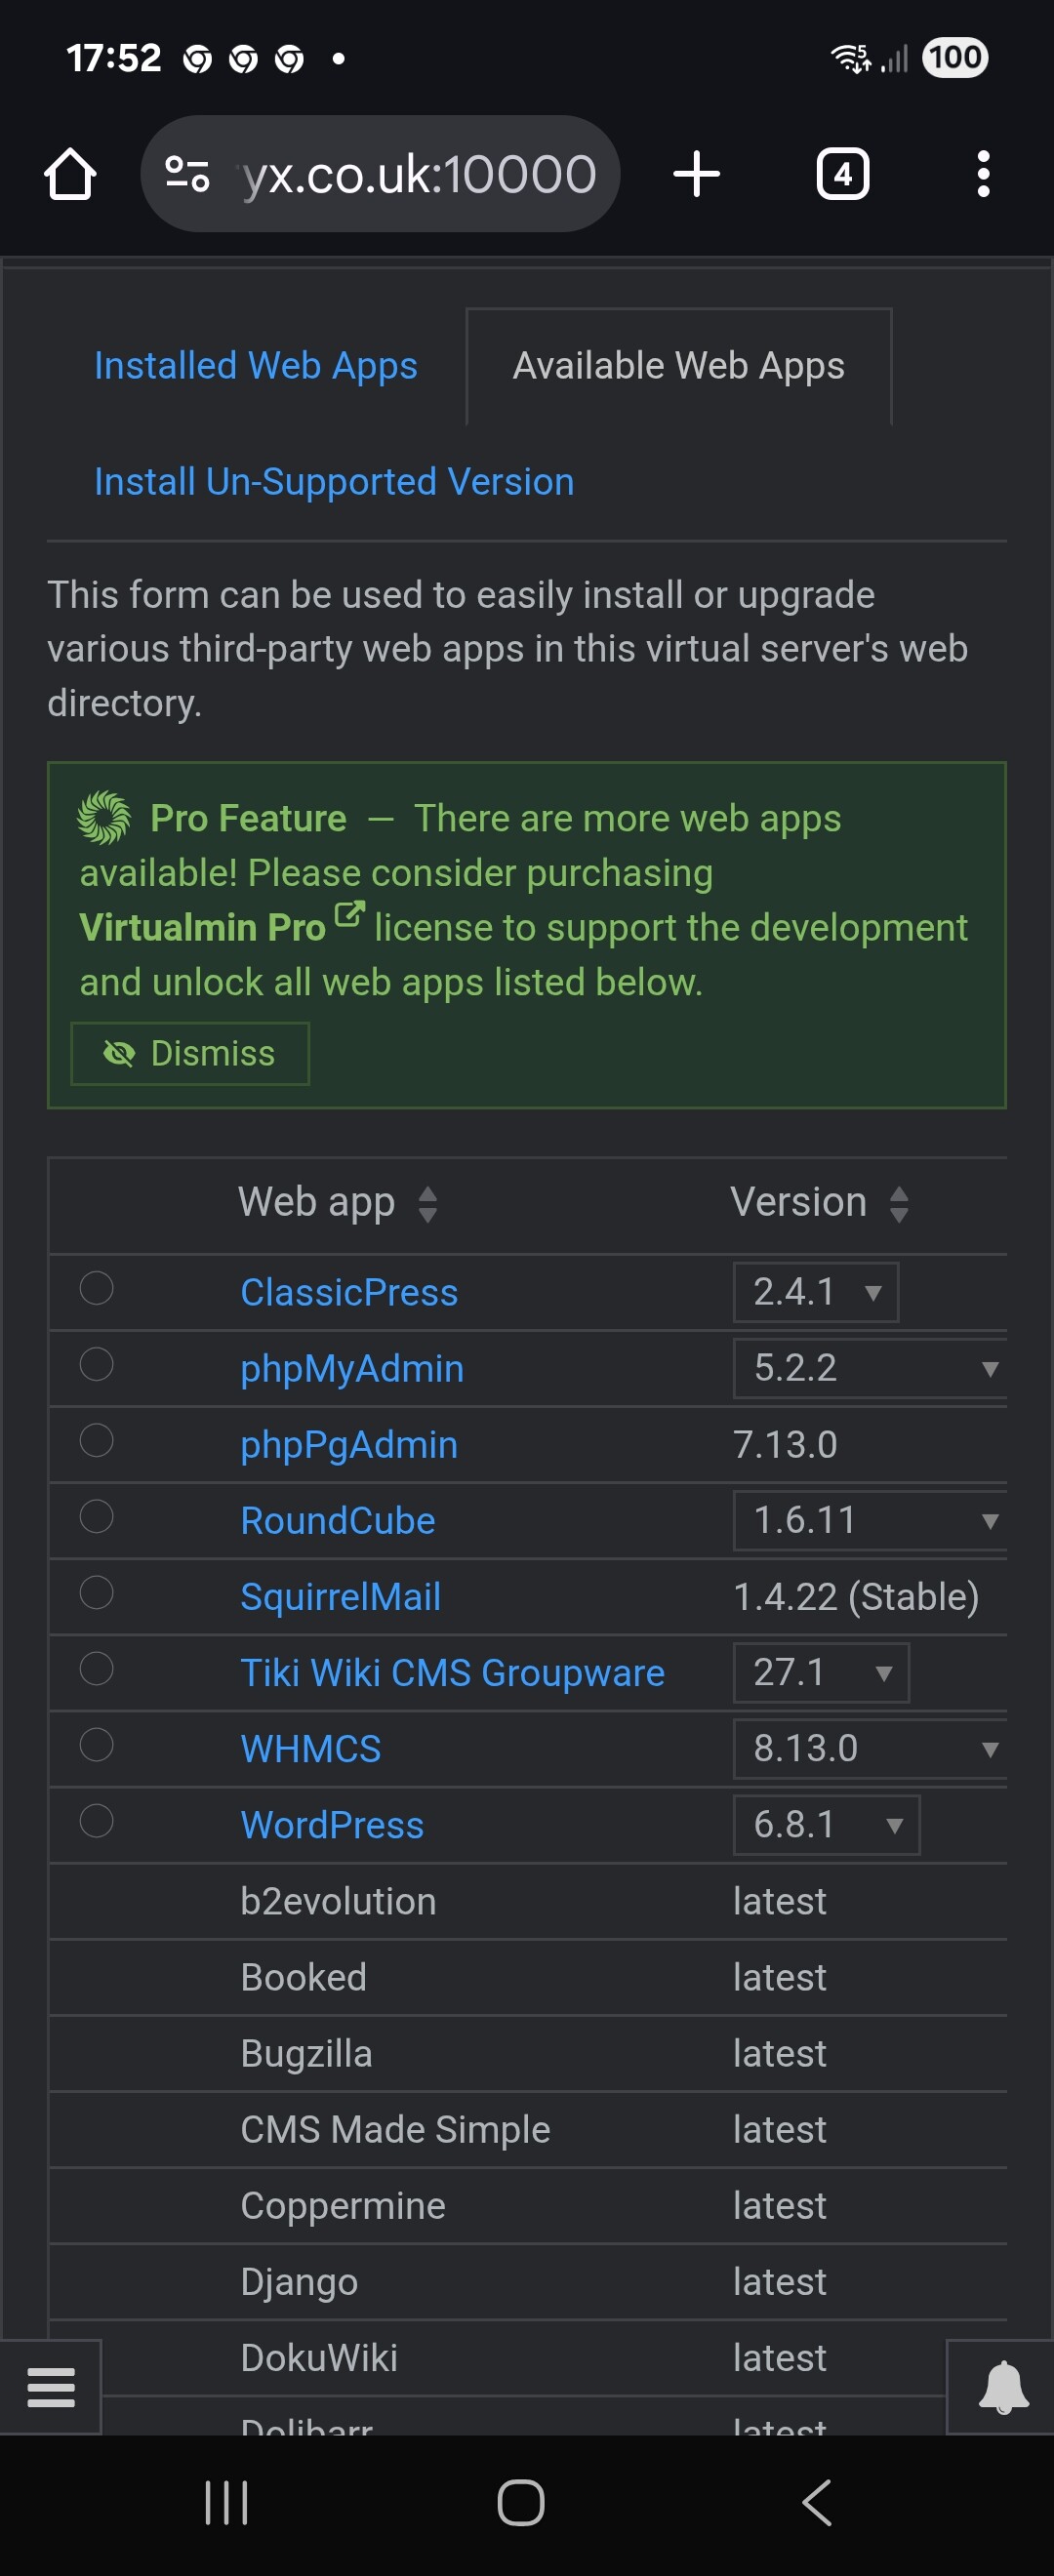Tap the browser address bar URL

point(420,175)
